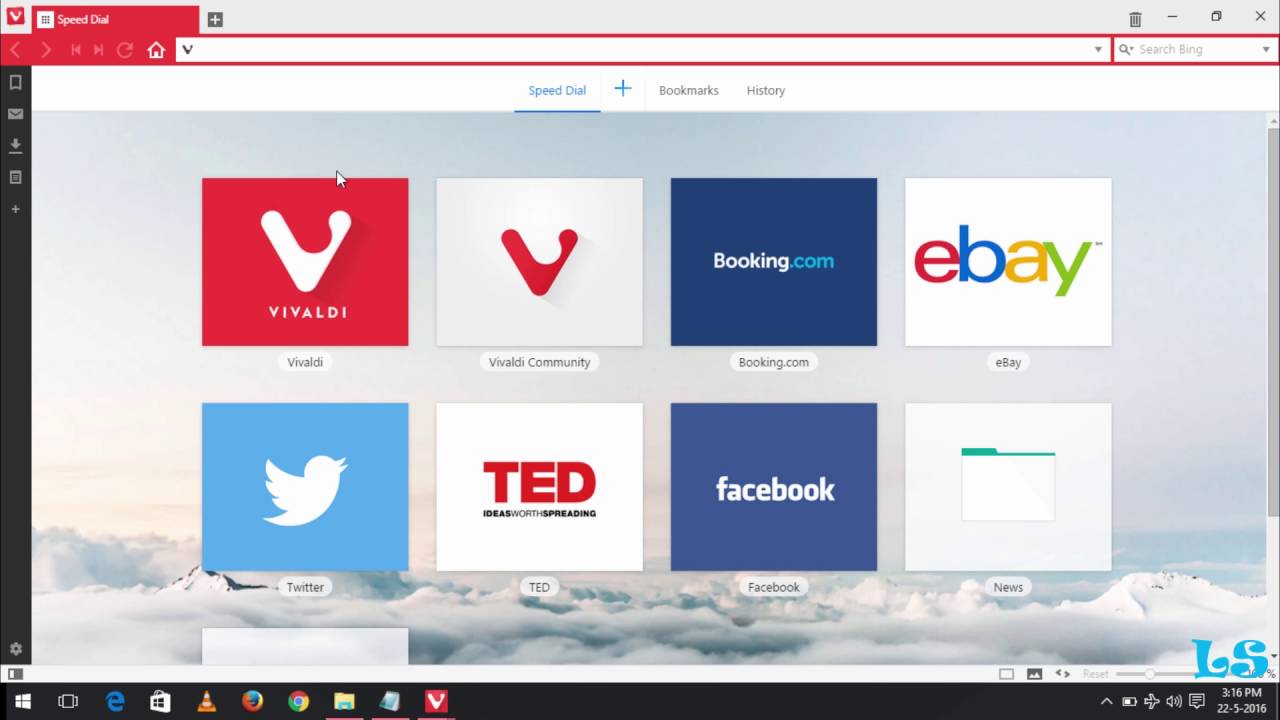Open the volume control in tray
The width and height of the screenshot is (1280, 720).
[1173, 701]
